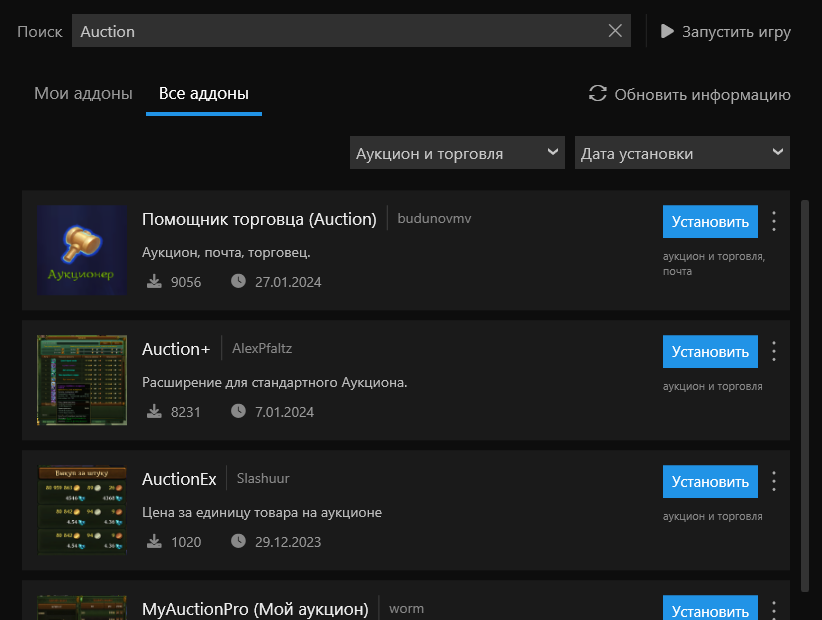
Task: Open the Дата установки sort dropdown
Action: [x=682, y=153]
